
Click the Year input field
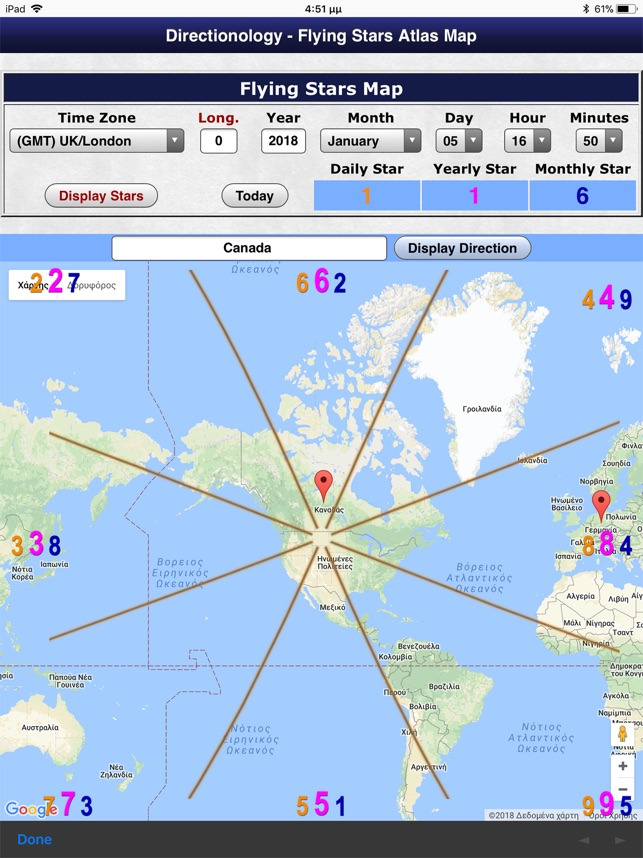(x=283, y=141)
